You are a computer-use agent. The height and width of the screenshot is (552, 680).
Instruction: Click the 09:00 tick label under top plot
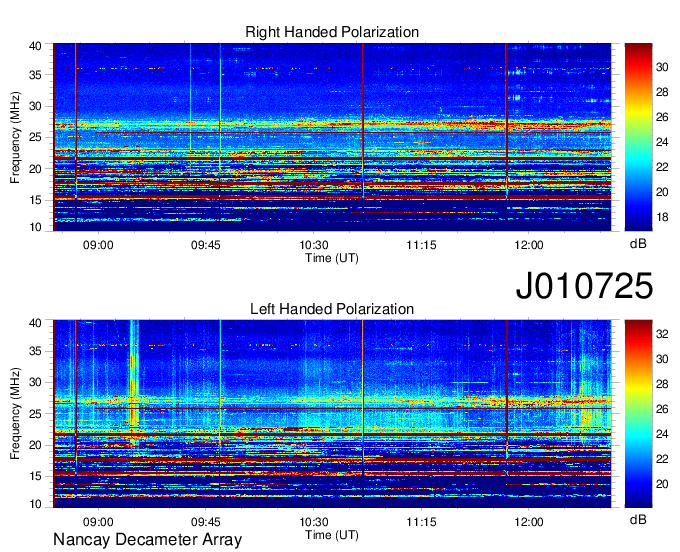pyautogui.click(x=98, y=245)
